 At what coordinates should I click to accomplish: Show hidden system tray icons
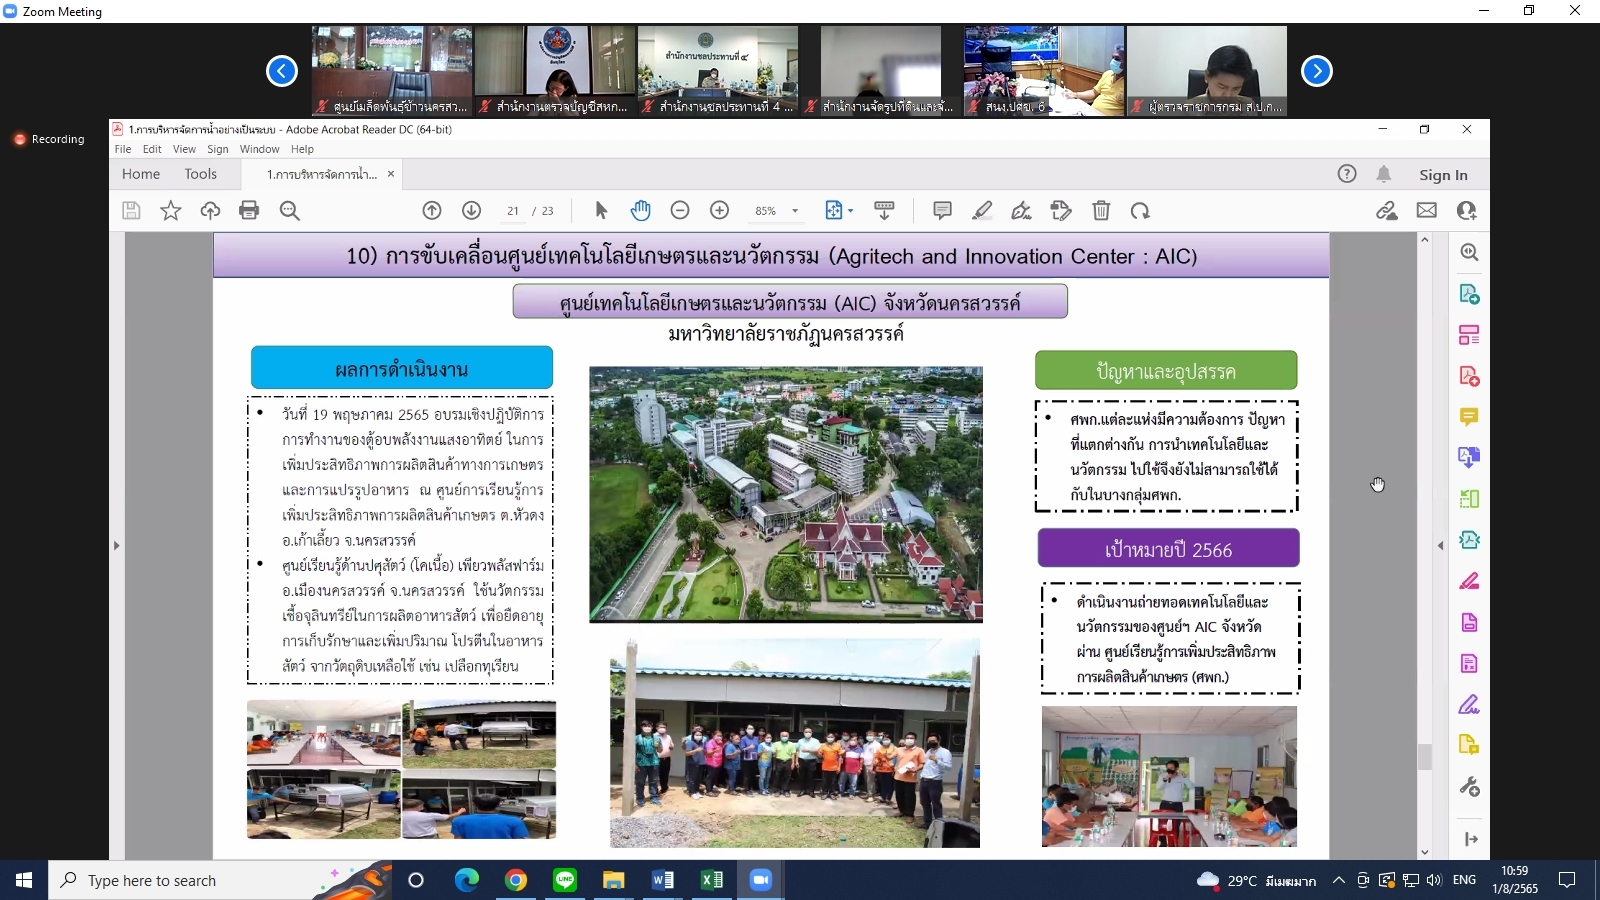pyautogui.click(x=1338, y=881)
